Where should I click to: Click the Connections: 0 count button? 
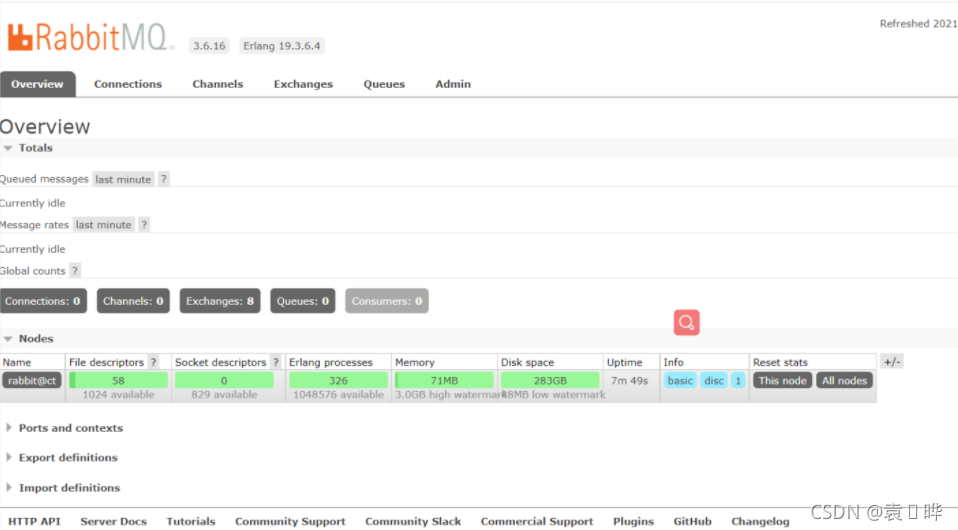(x=43, y=301)
